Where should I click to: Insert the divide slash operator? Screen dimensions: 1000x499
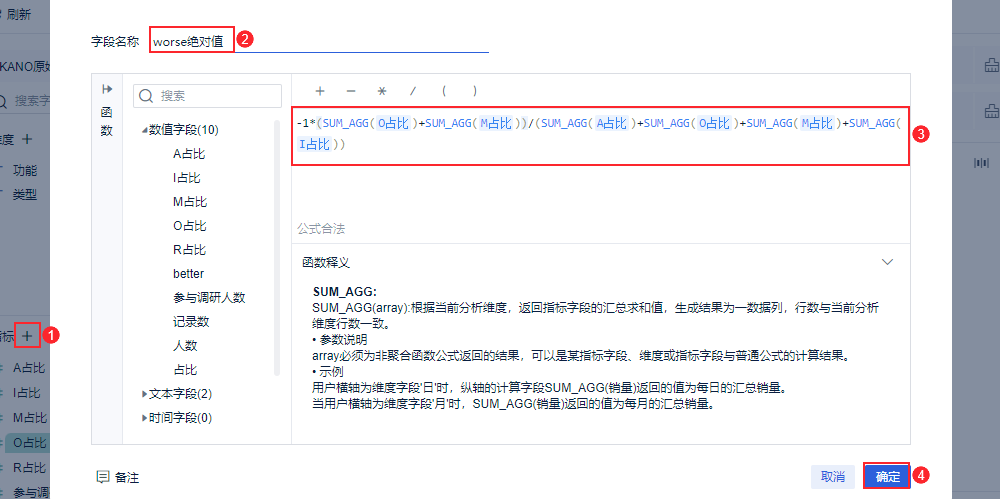tap(413, 91)
